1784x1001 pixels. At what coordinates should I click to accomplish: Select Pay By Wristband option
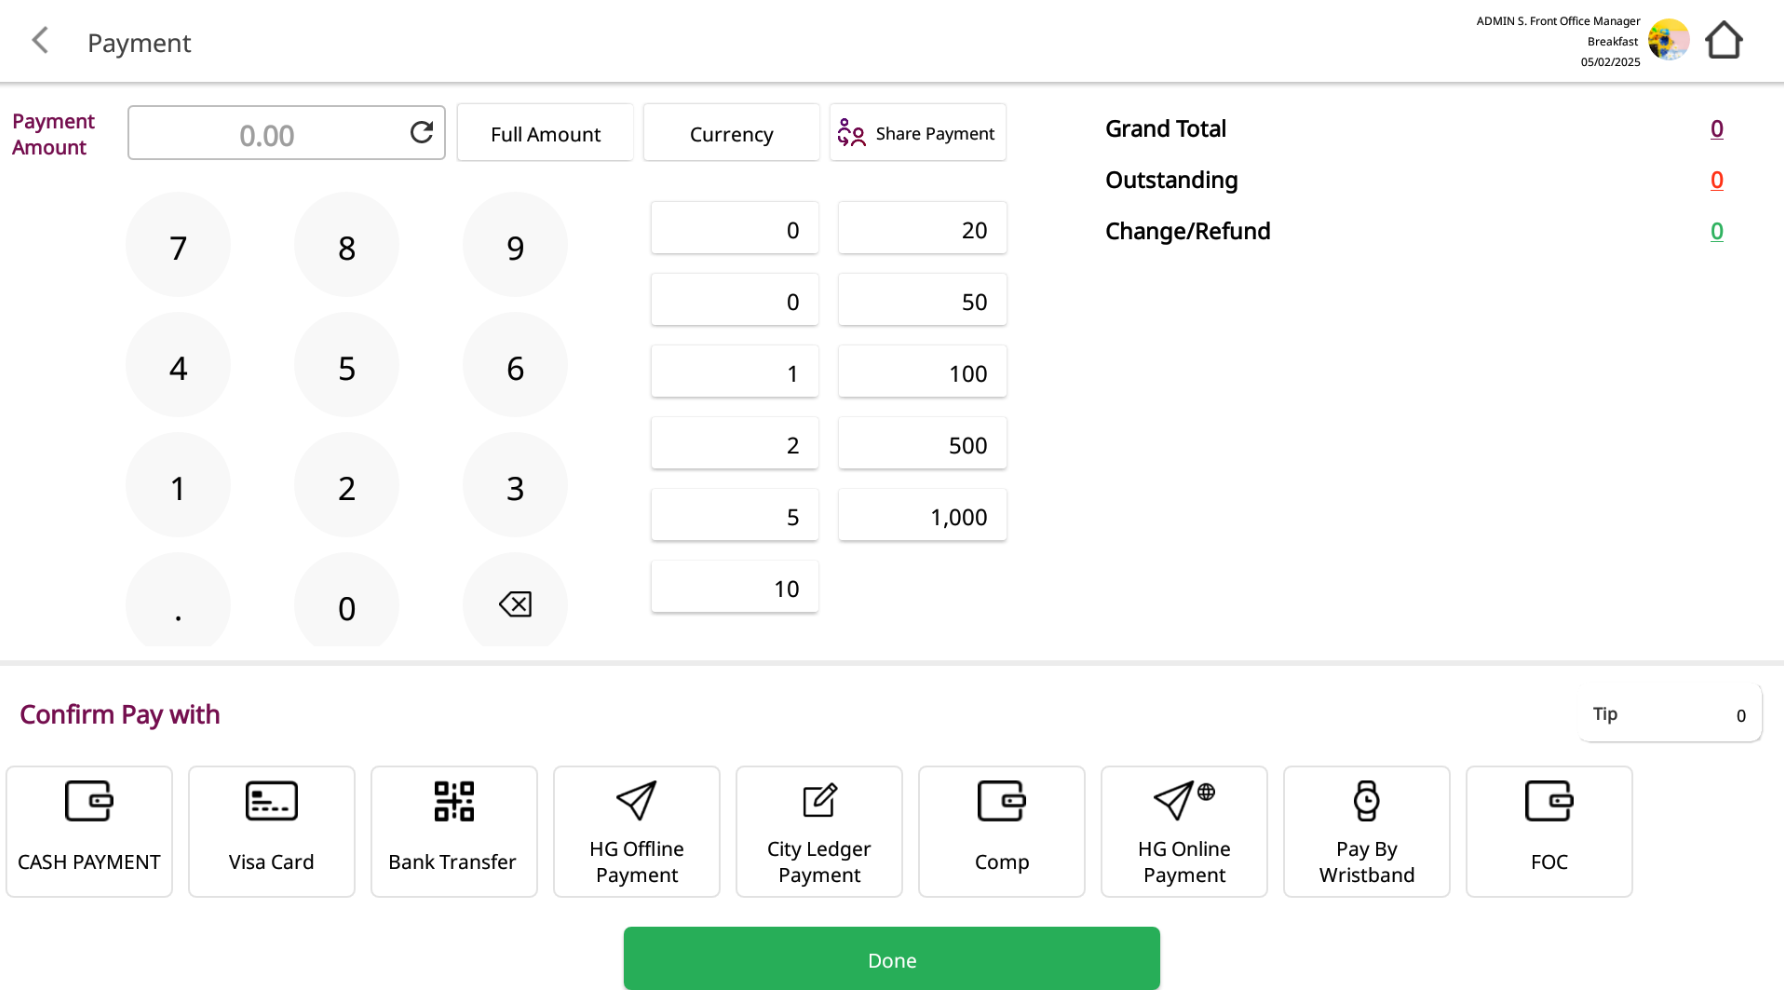[1366, 831]
